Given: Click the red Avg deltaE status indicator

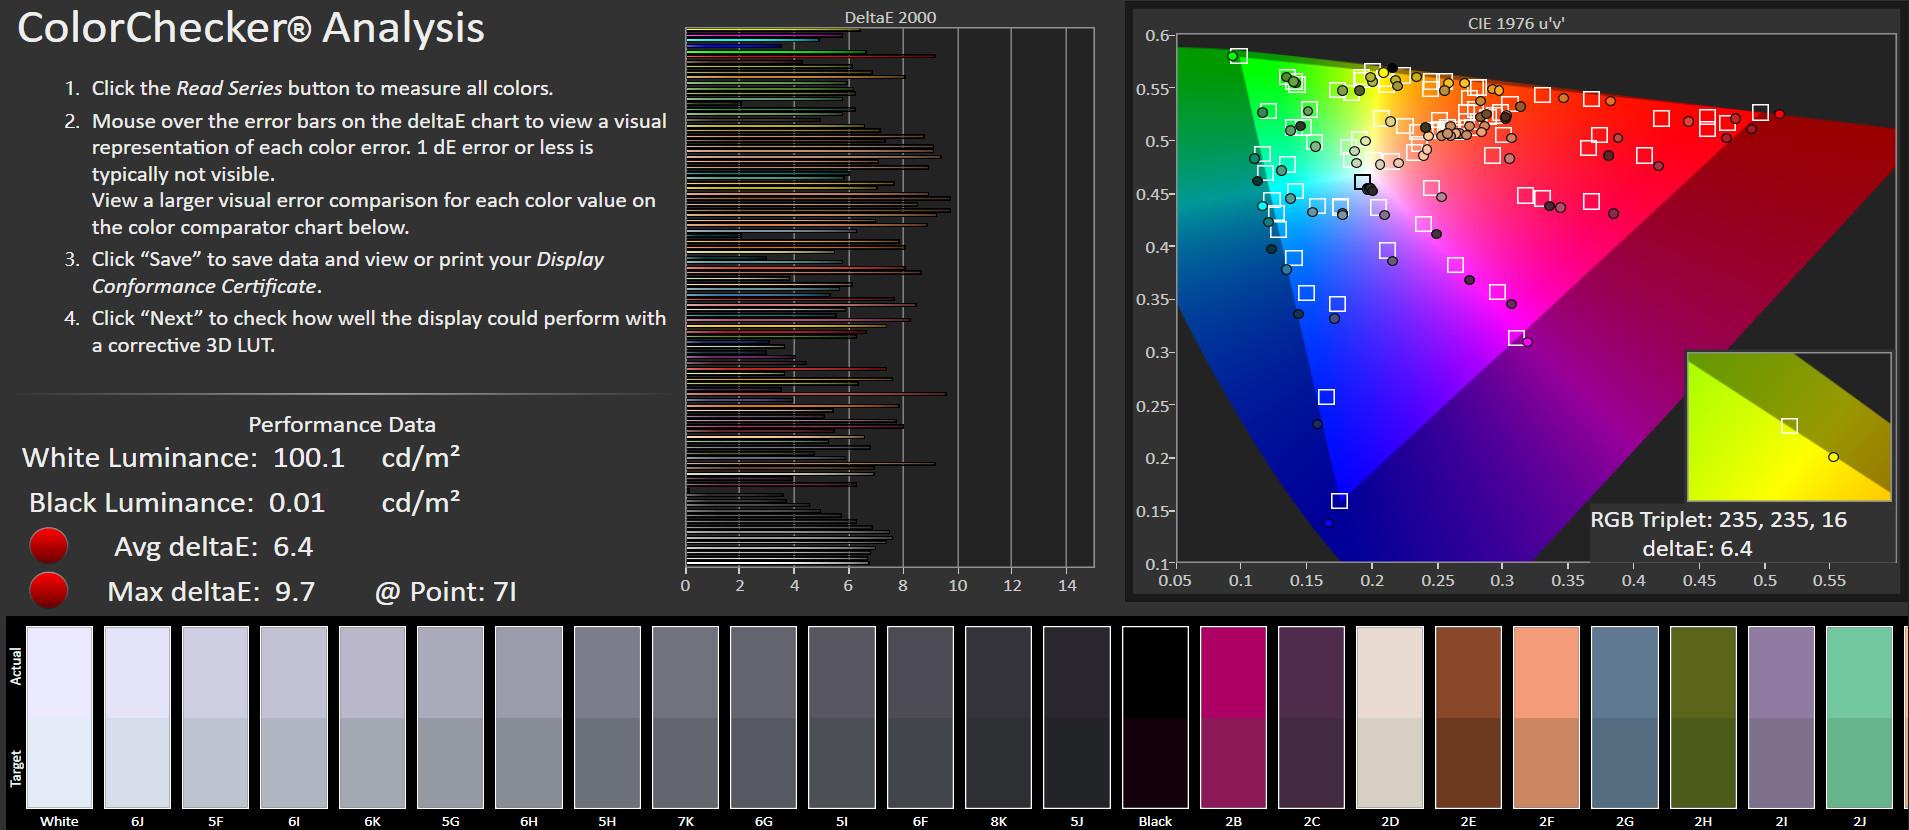Looking at the screenshot, I should pyautogui.click(x=49, y=546).
